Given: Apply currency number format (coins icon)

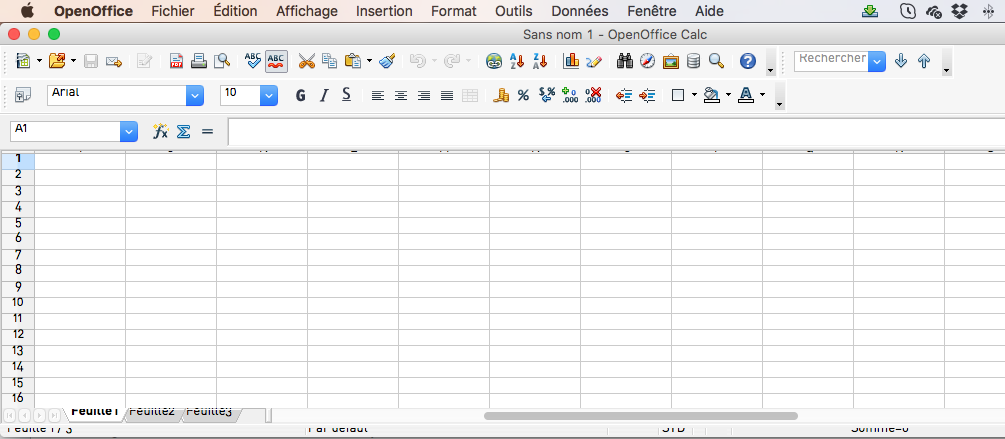Looking at the screenshot, I should (x=501, y=95).
